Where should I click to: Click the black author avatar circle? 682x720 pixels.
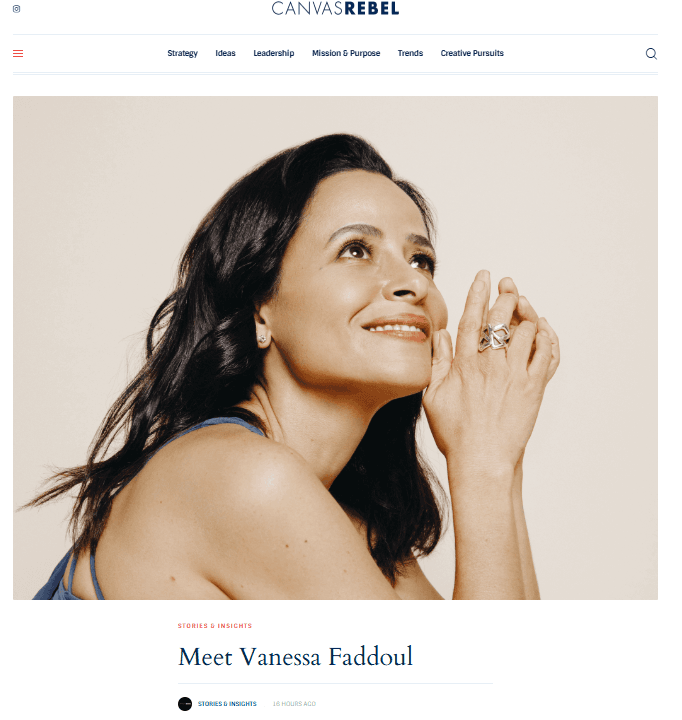click(x=185, y=703)
